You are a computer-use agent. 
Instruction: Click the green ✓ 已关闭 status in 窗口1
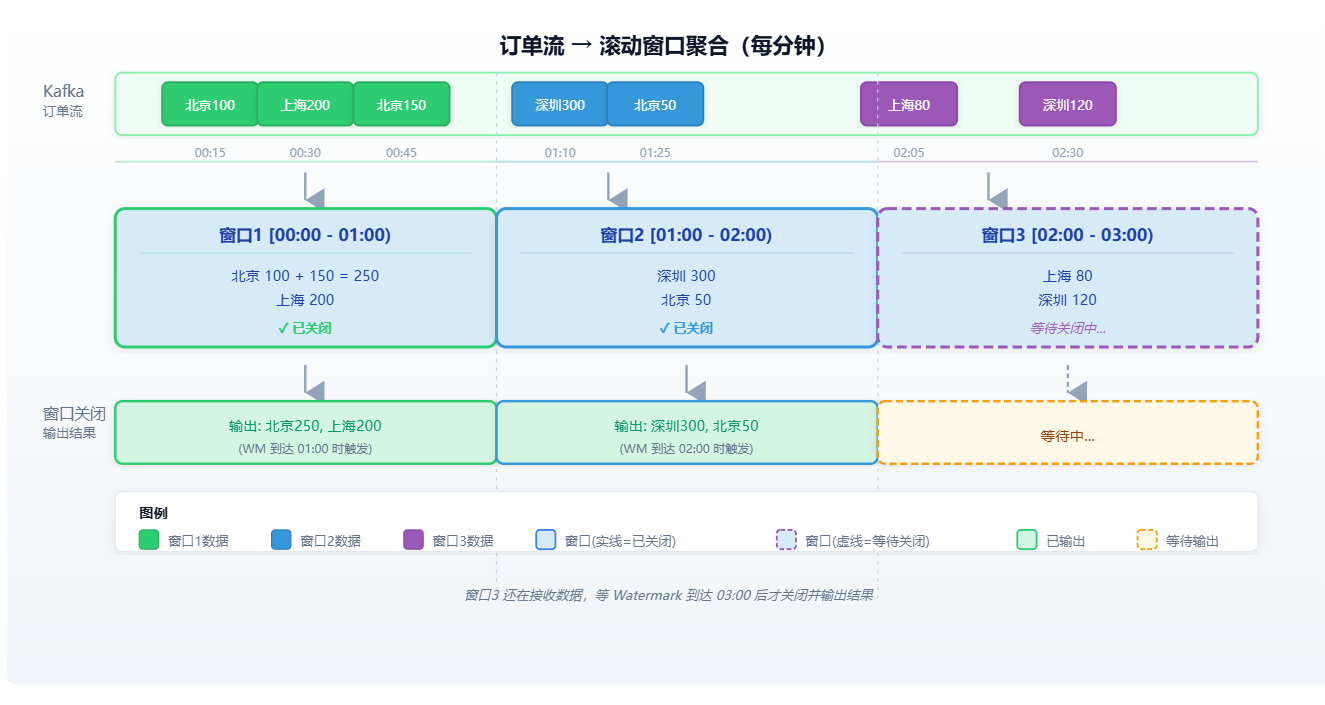305,328
